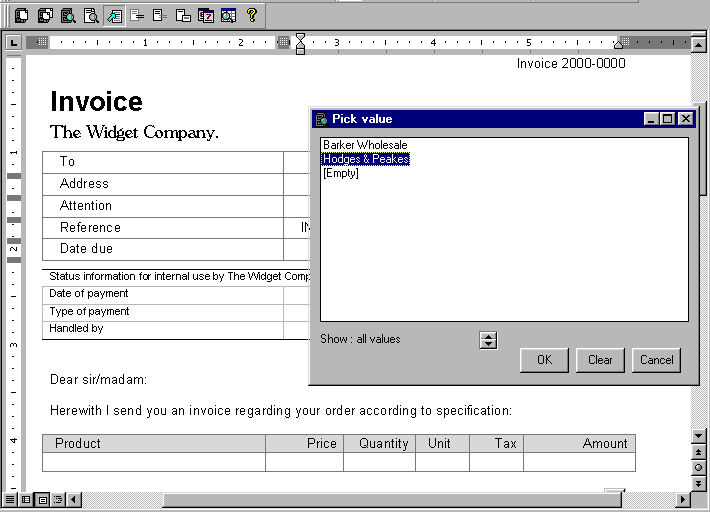The image size is (710, 512).
Task: Click horizontal scrollbar left arrow
Action: 74,500
